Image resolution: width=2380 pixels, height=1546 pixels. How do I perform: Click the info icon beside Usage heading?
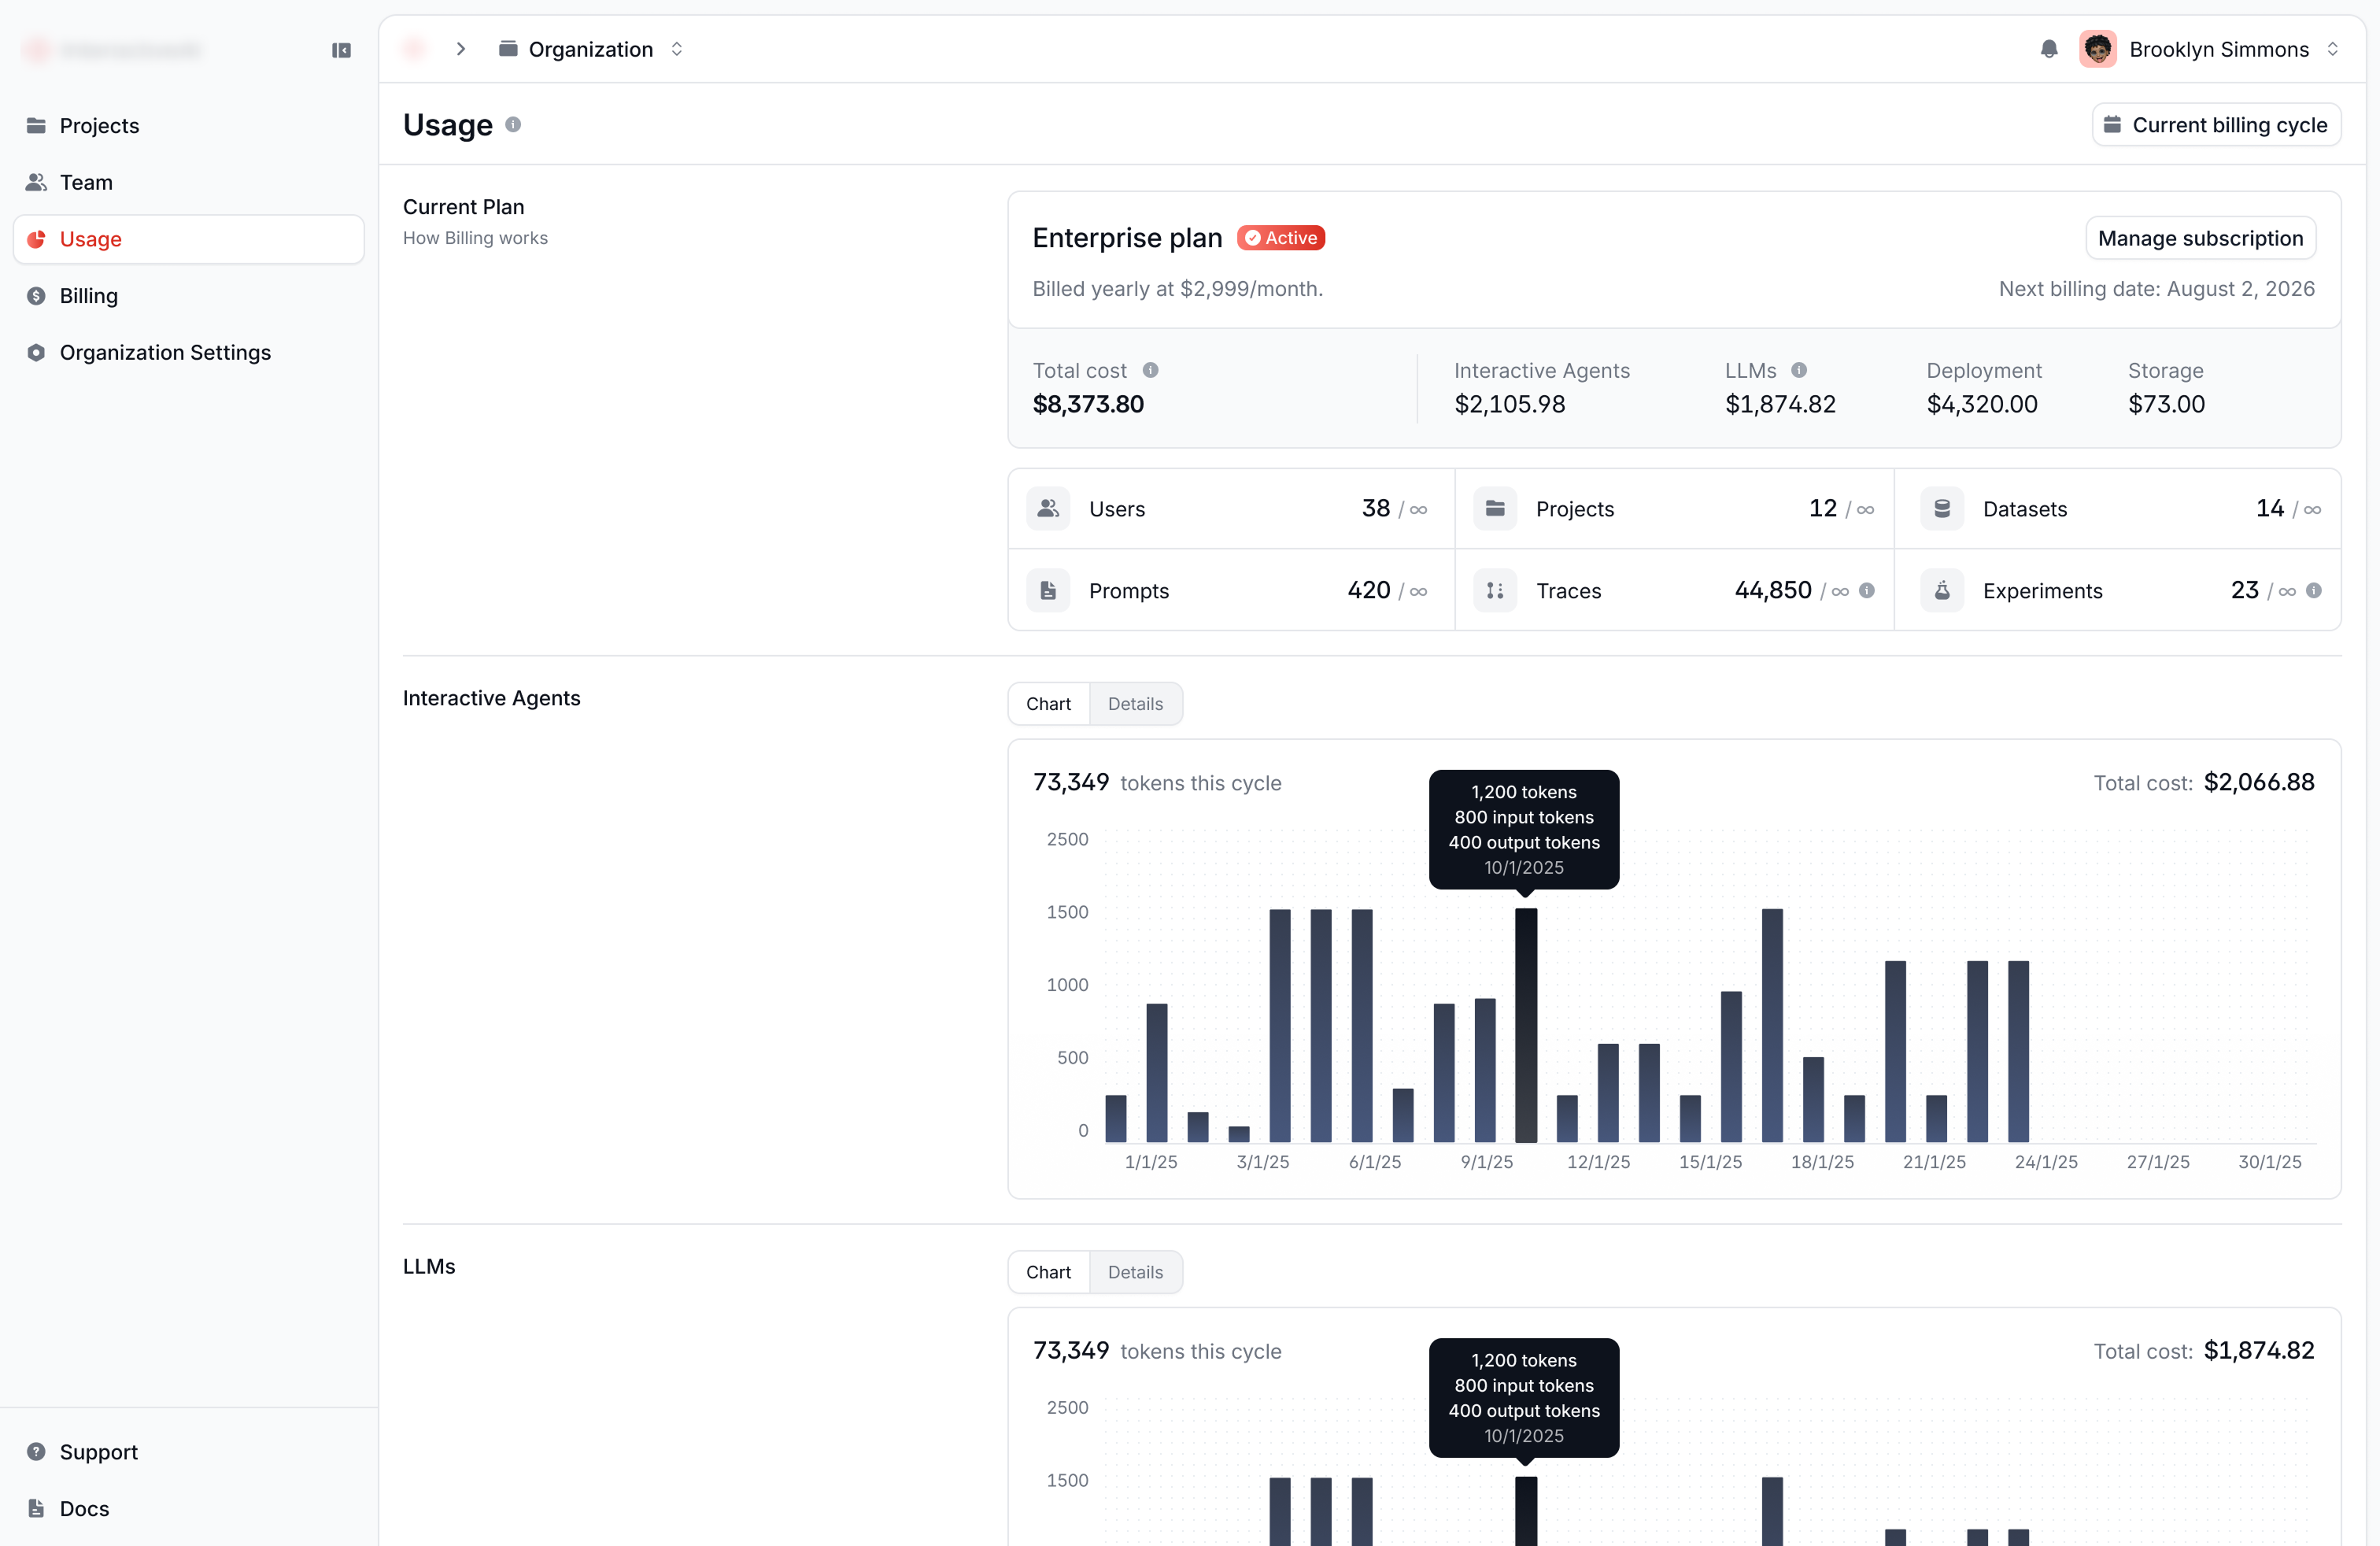513,125
